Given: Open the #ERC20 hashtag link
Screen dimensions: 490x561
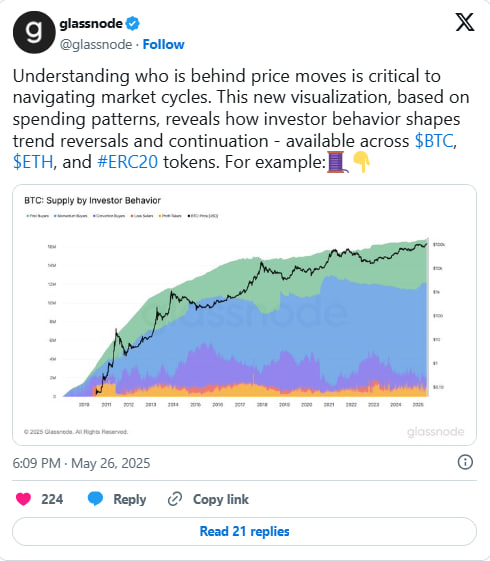Looking at the screenshot, I should [127, 162].
